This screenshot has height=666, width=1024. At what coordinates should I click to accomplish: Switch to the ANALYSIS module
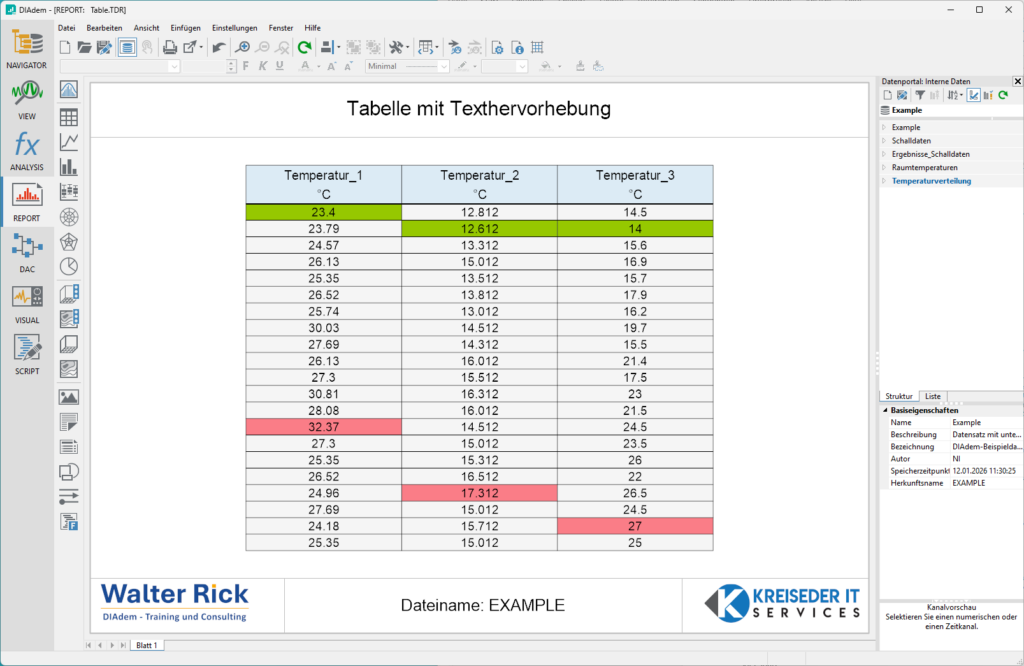[x=26, y=150]
